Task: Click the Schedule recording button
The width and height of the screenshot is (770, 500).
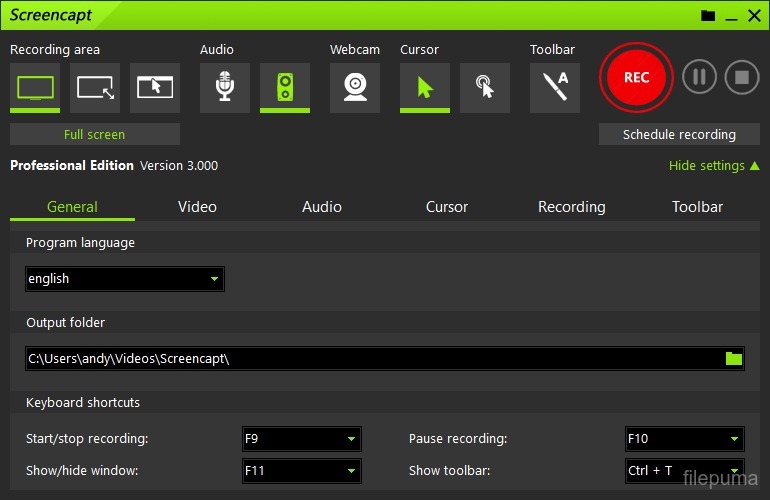Action: coord(679,134)
